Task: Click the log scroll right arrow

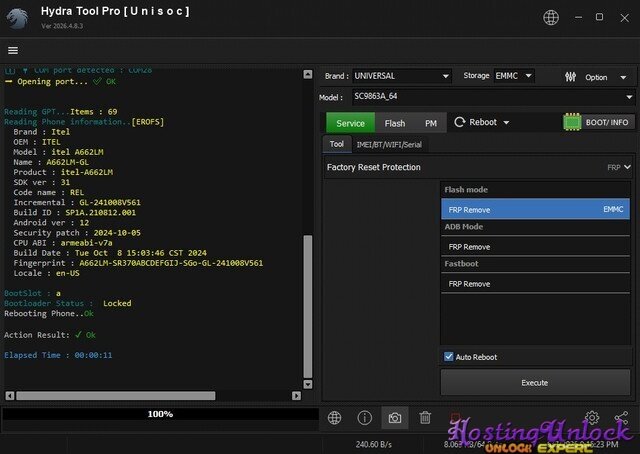Action: 296,396
